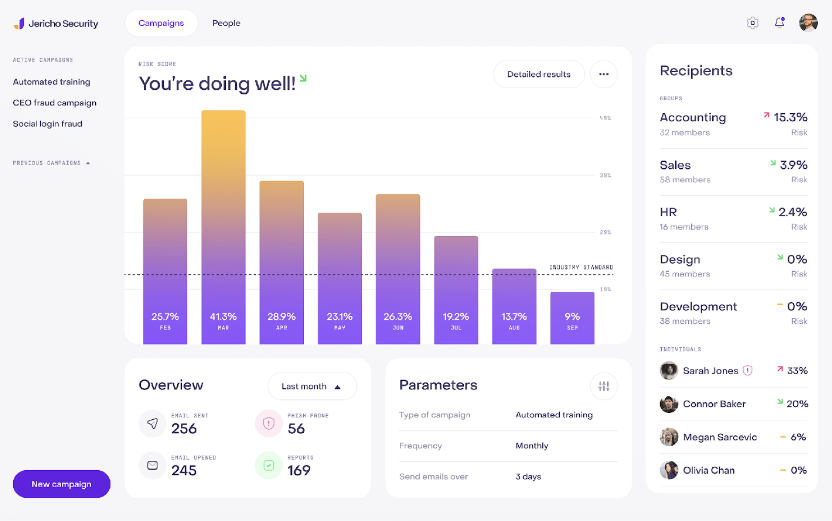The image size is (832, 521).
Task: Click the Email Opened envelope icon
Action: (152, 465)
